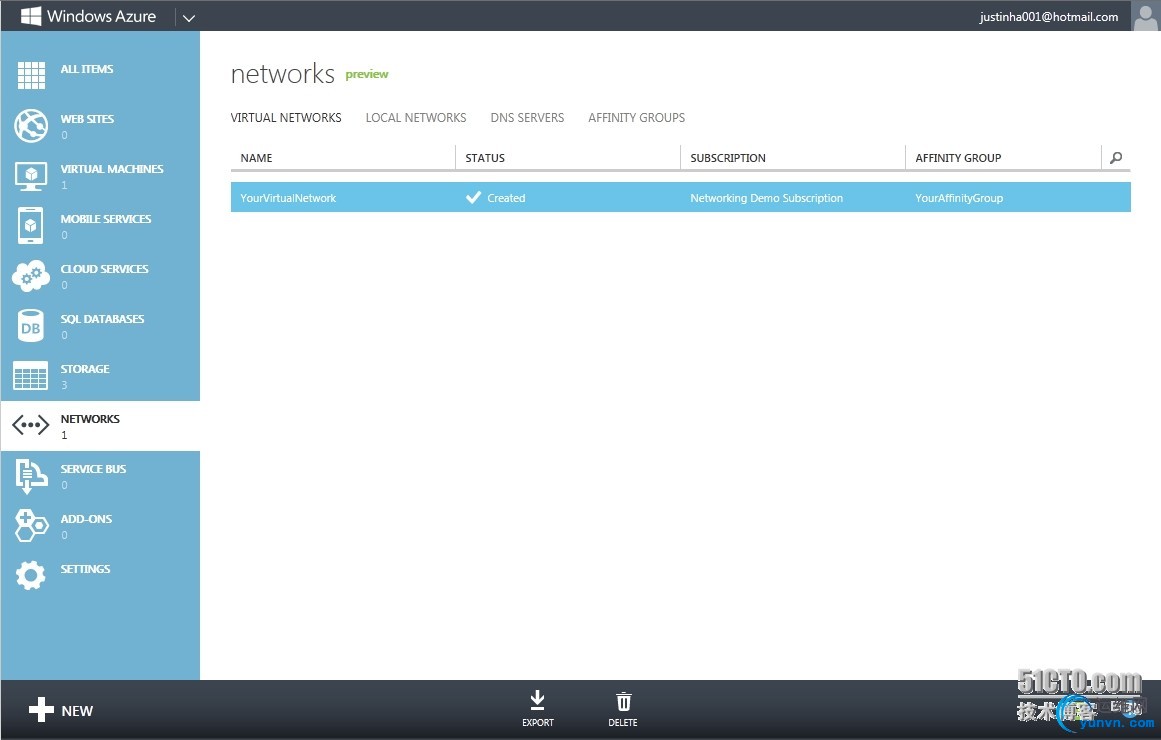Switch to the Virtual Networks tab
Viewport: 1161px width, 740px height.
point(286,118)
